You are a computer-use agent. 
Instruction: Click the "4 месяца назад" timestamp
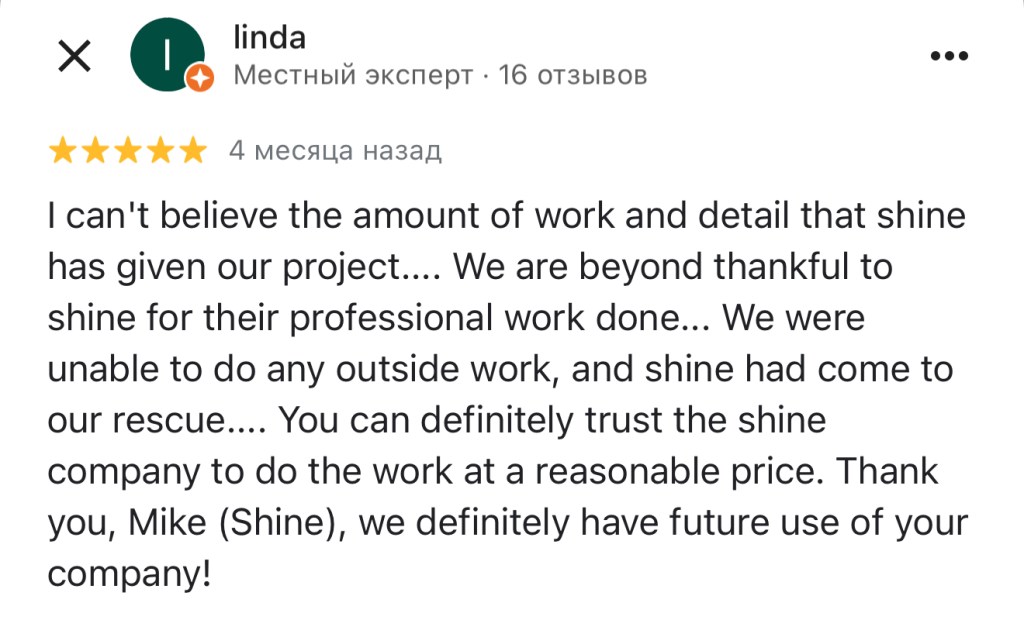(x=335, y=151)
